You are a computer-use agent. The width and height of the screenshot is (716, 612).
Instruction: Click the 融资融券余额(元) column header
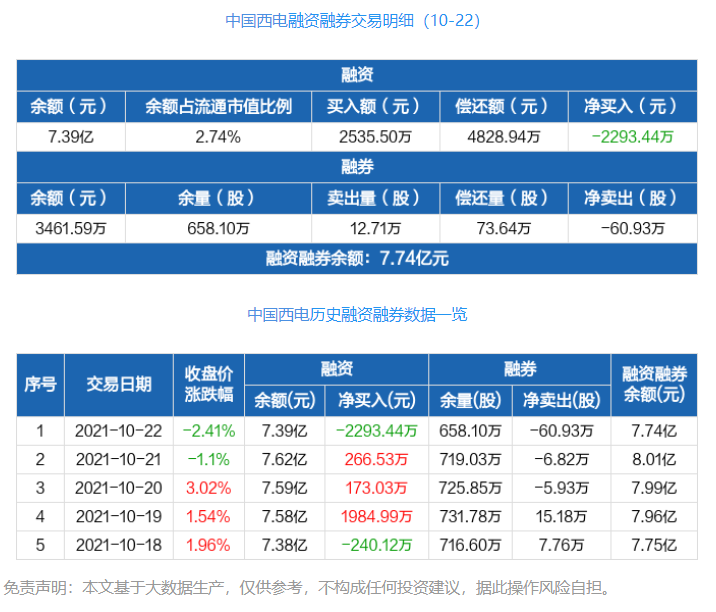[x=654, y=385]
